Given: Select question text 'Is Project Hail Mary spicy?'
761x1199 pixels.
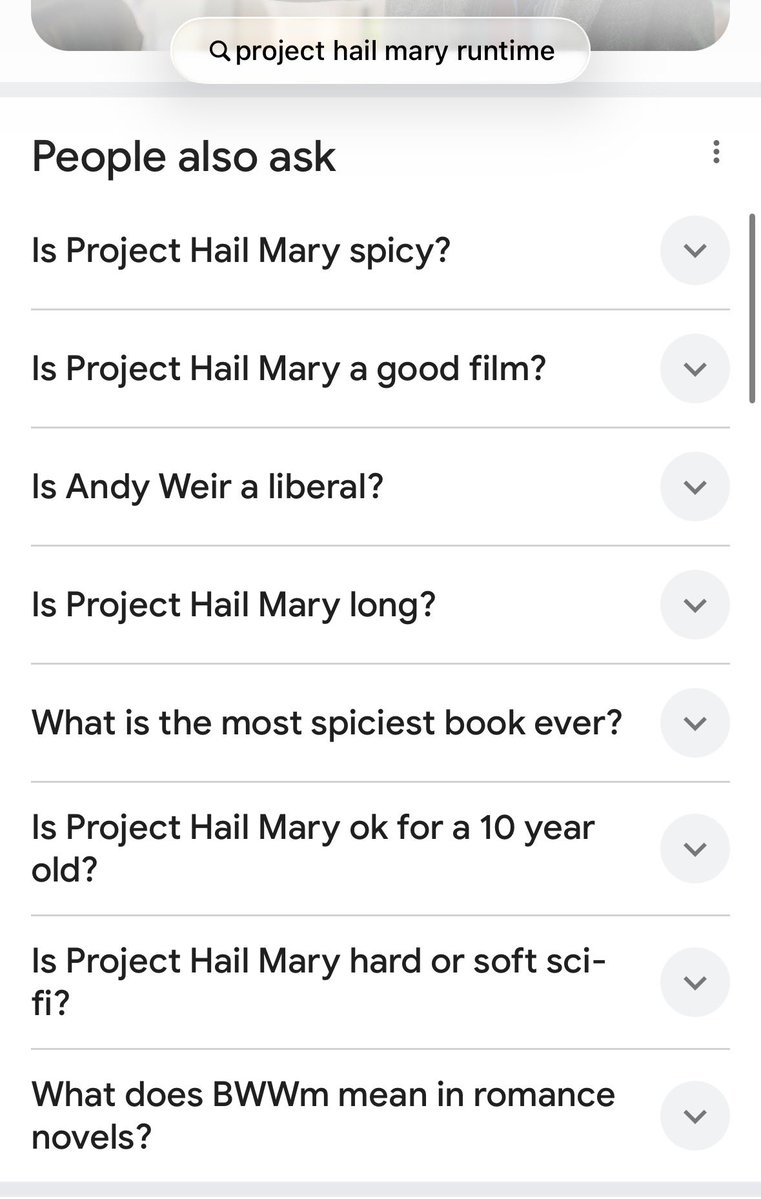Looking at the screenshot, I should click(241, 252).
